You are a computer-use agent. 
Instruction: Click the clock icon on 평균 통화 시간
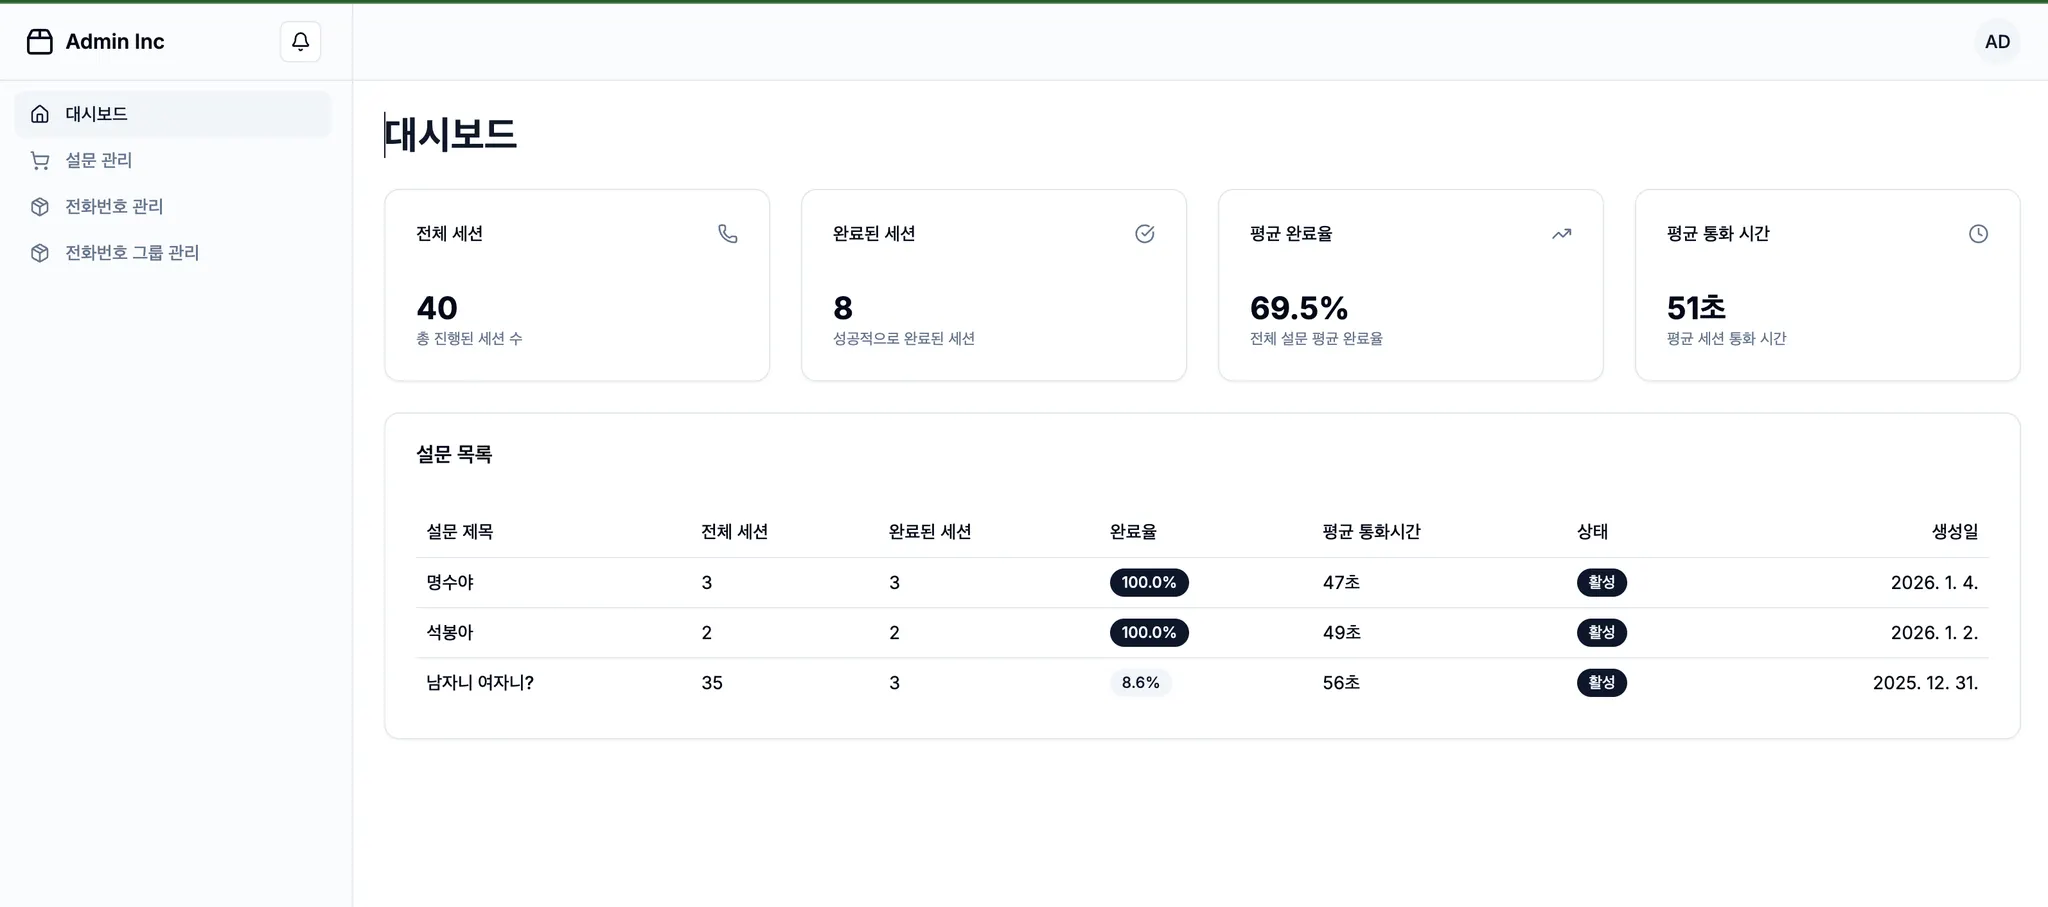1978,234
